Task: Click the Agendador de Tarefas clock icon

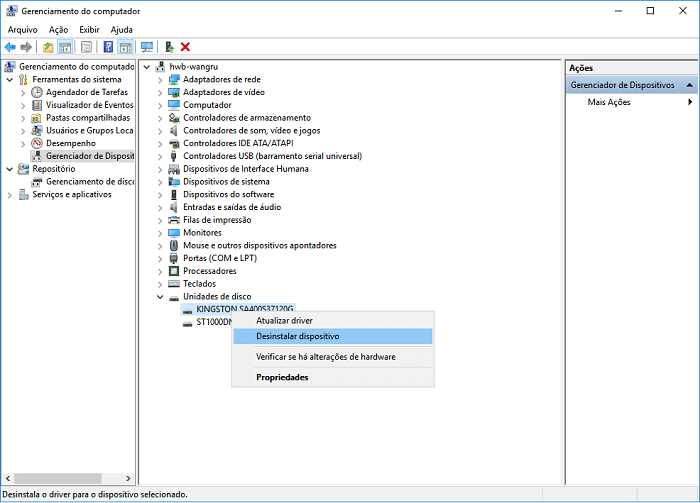Action: tap(37, 92)
